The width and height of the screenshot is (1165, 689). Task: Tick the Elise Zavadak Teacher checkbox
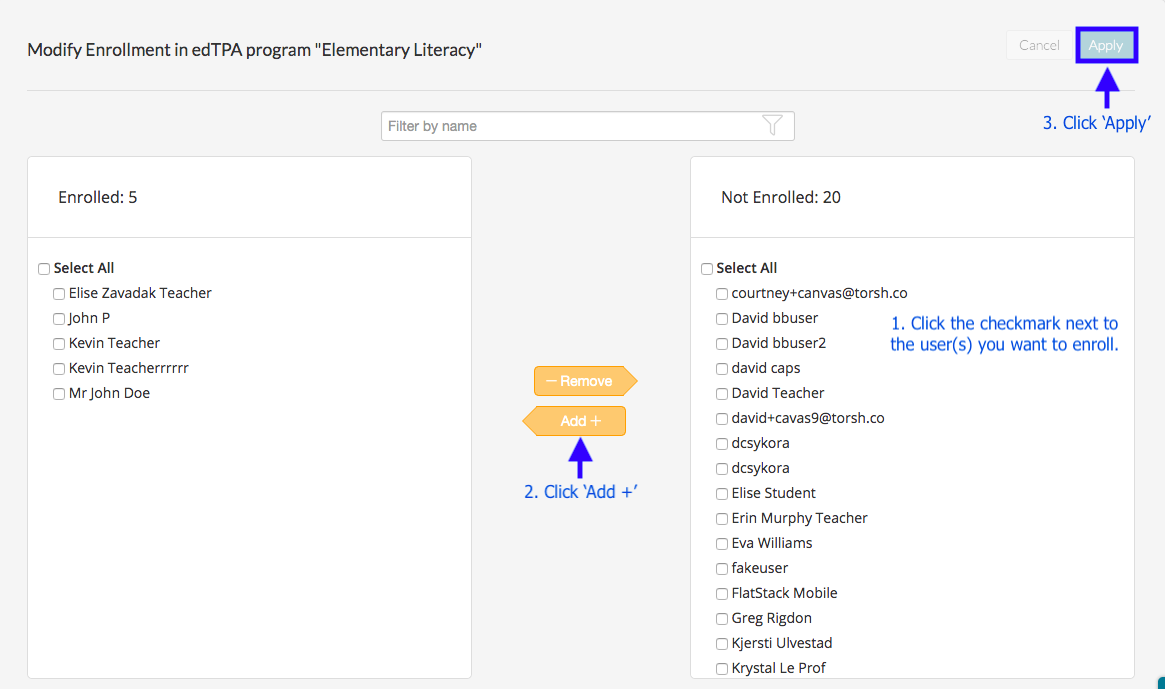click(x=59, y=294)
